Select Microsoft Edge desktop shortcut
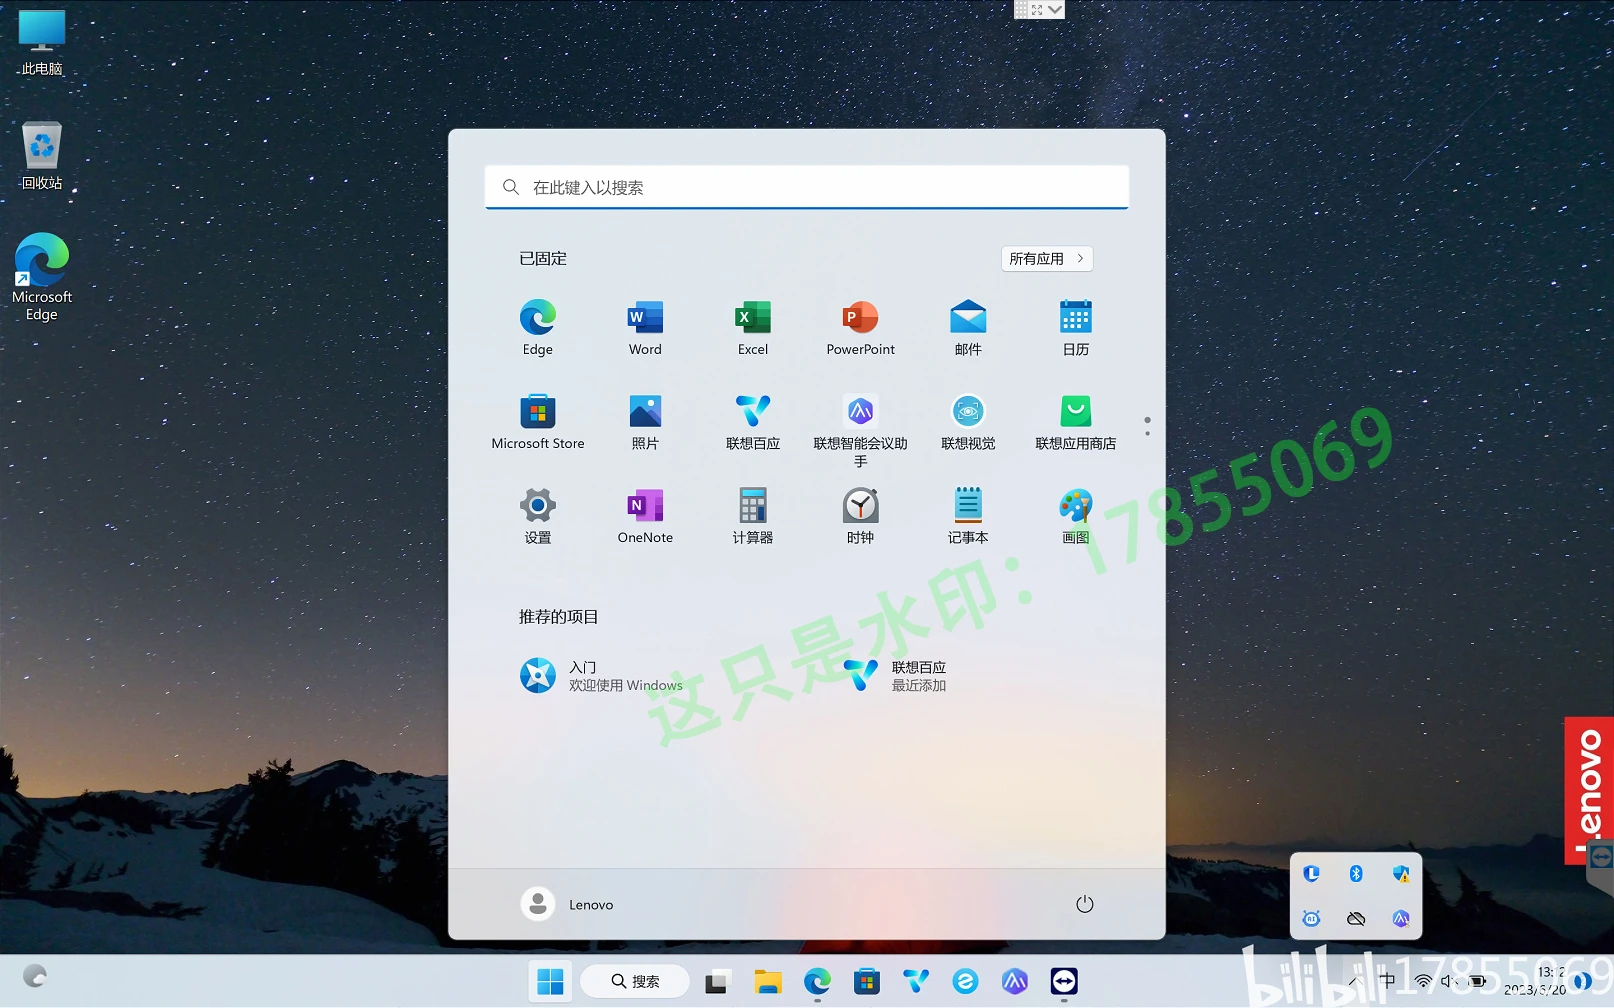 tap(42, 277)
